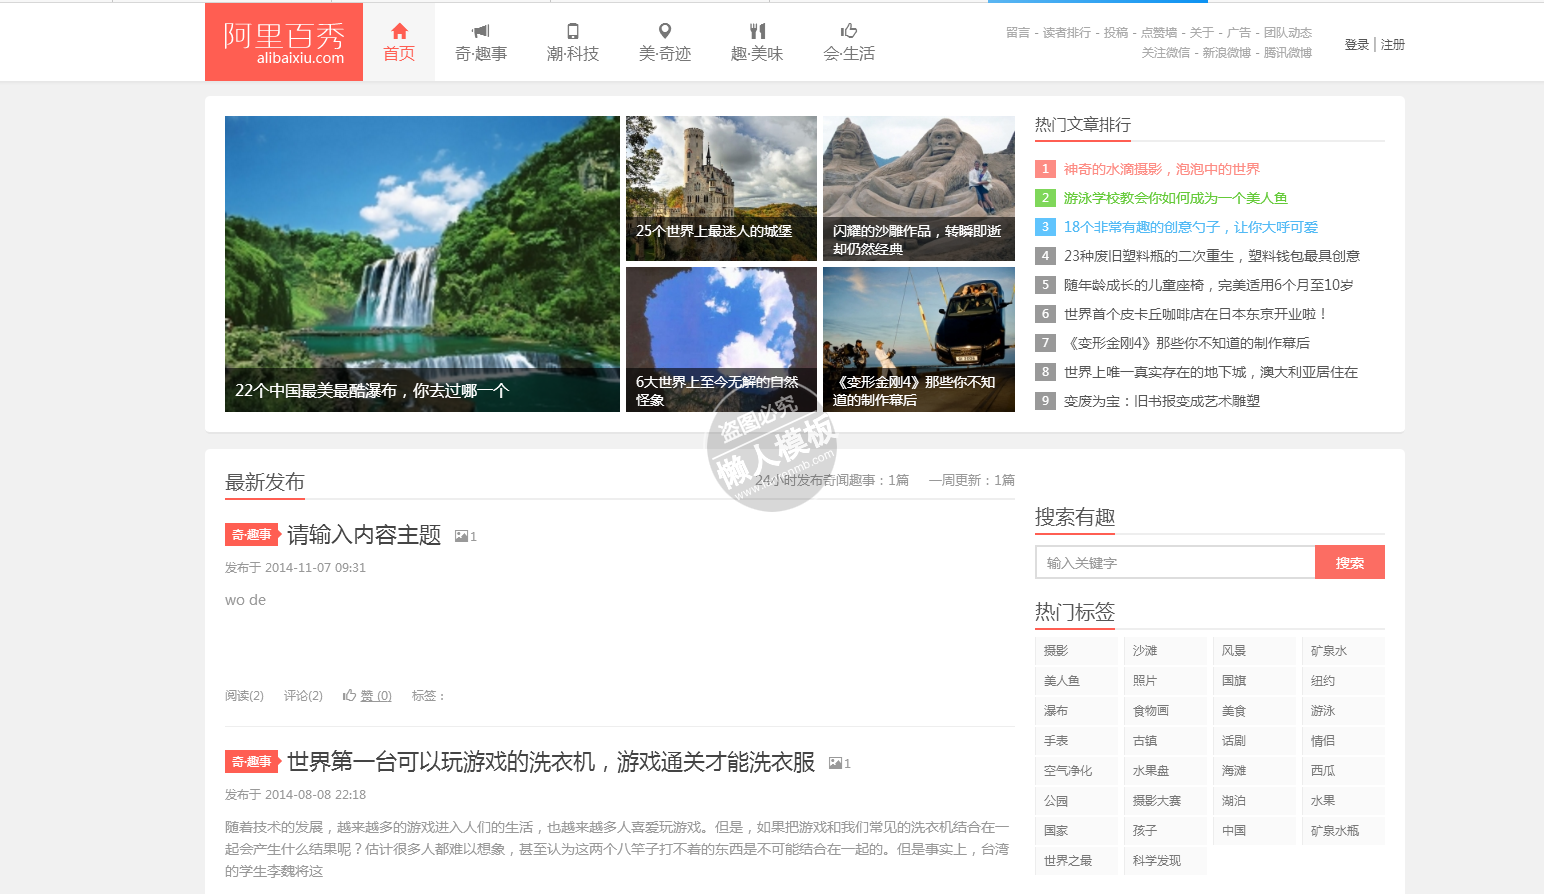Open the 25个世界上最迷人的城堡 castle thumbnail
Image resolution: width=1544 pixels, height=894 pixels.
[721, 188]
